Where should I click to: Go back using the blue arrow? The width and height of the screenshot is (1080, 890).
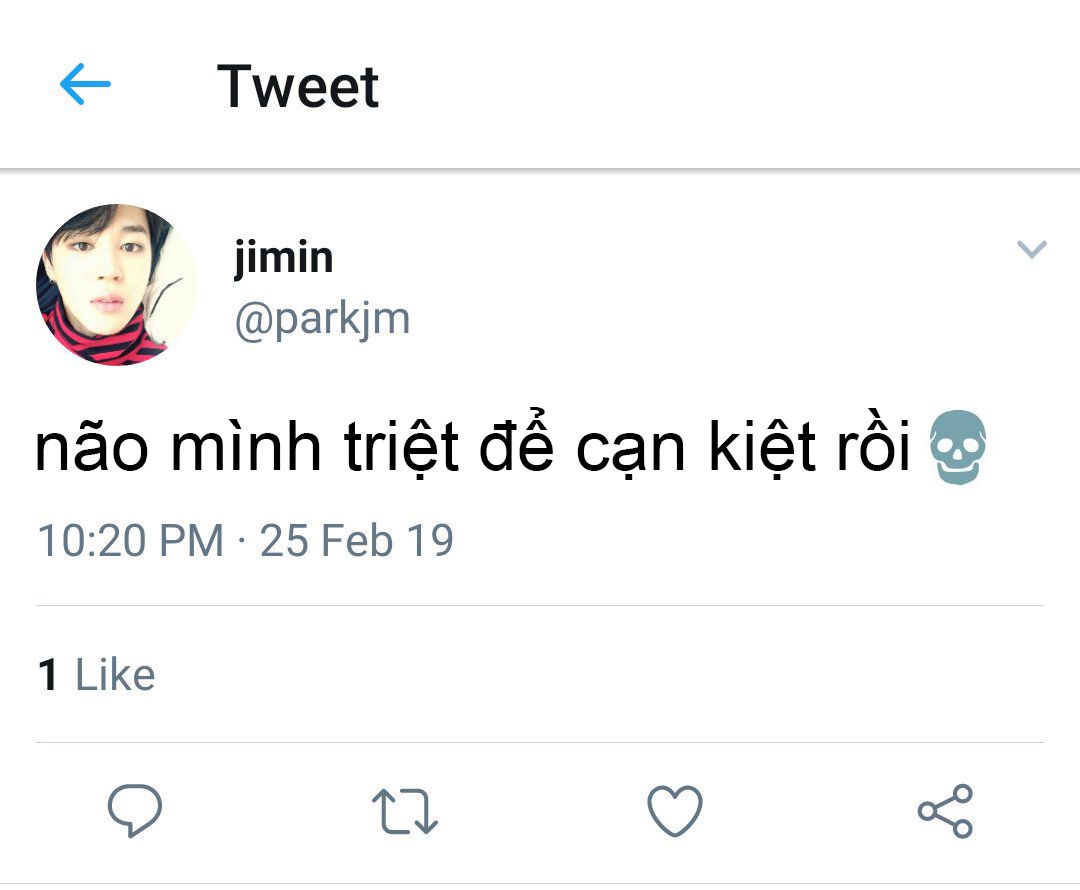(x=85, y=85)
